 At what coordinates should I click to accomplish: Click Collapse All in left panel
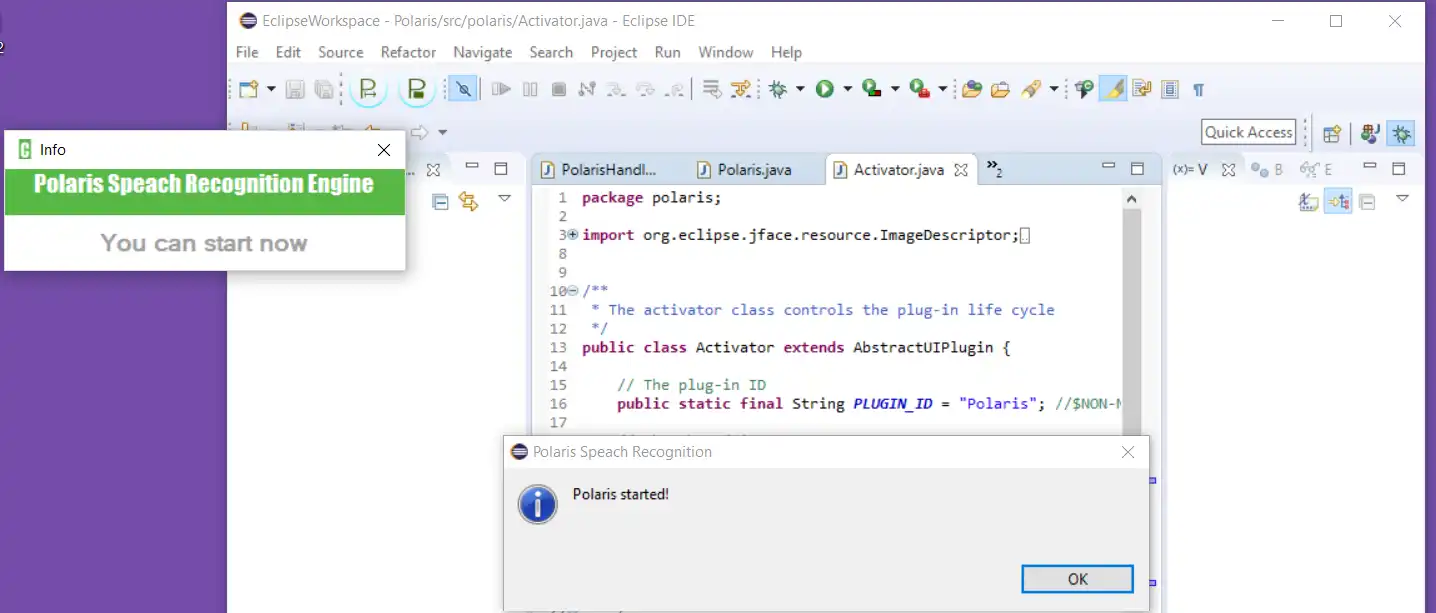[439, 201]
